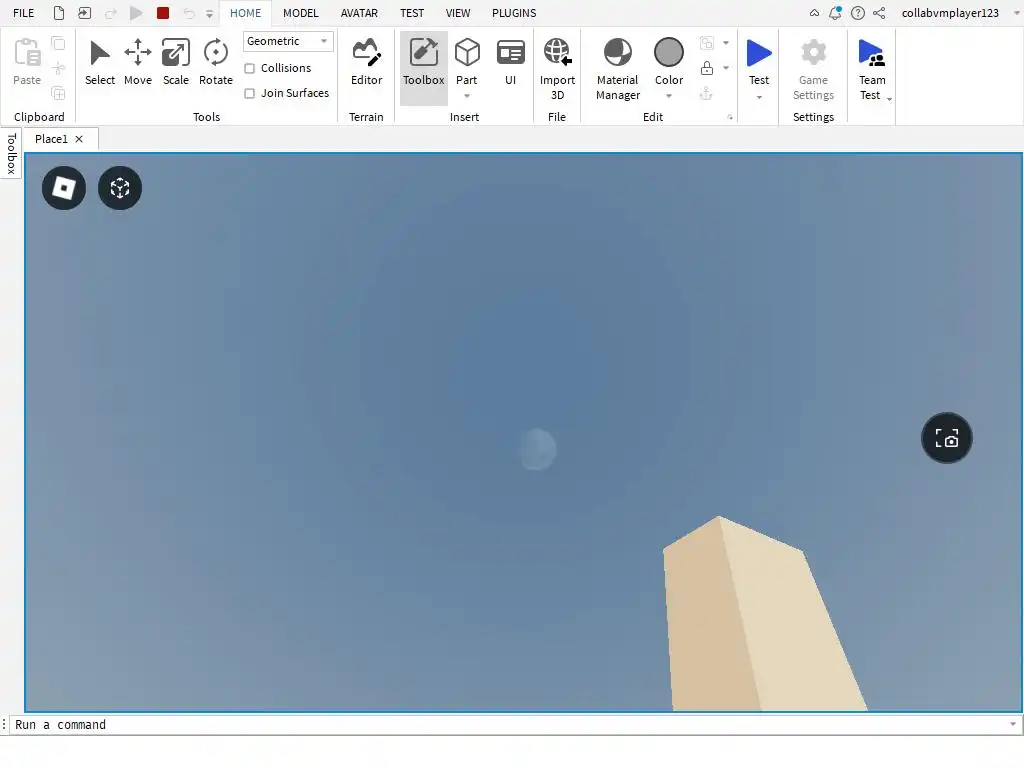Open the notifications bell
Viewport: 1024px width, 768px height.
(835, 13)
